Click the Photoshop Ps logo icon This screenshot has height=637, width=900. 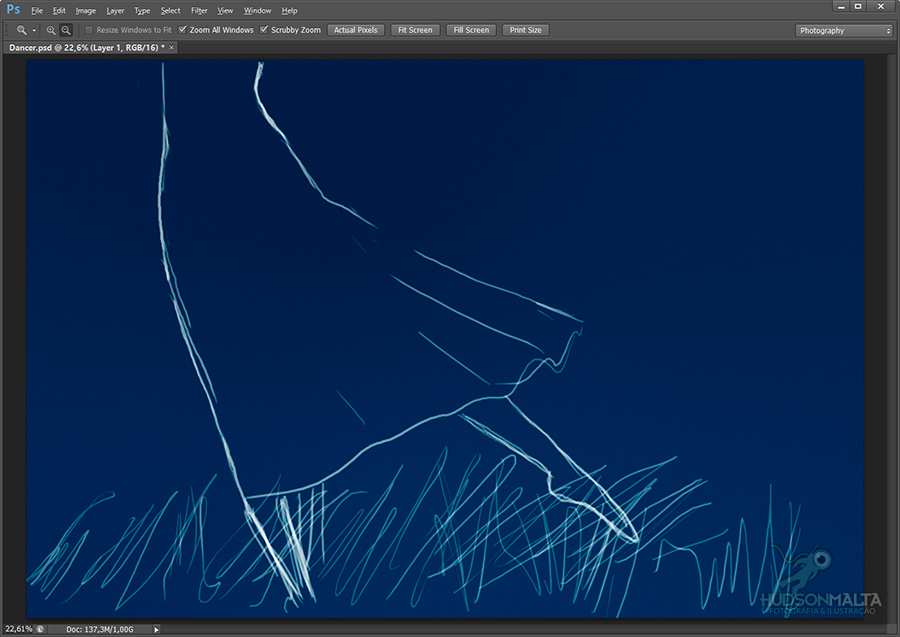13,9
